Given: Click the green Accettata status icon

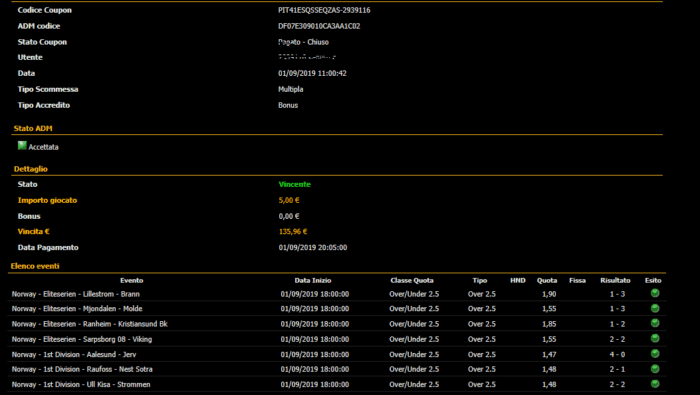Looking at the screenshot, I should [x=22, y=146].
